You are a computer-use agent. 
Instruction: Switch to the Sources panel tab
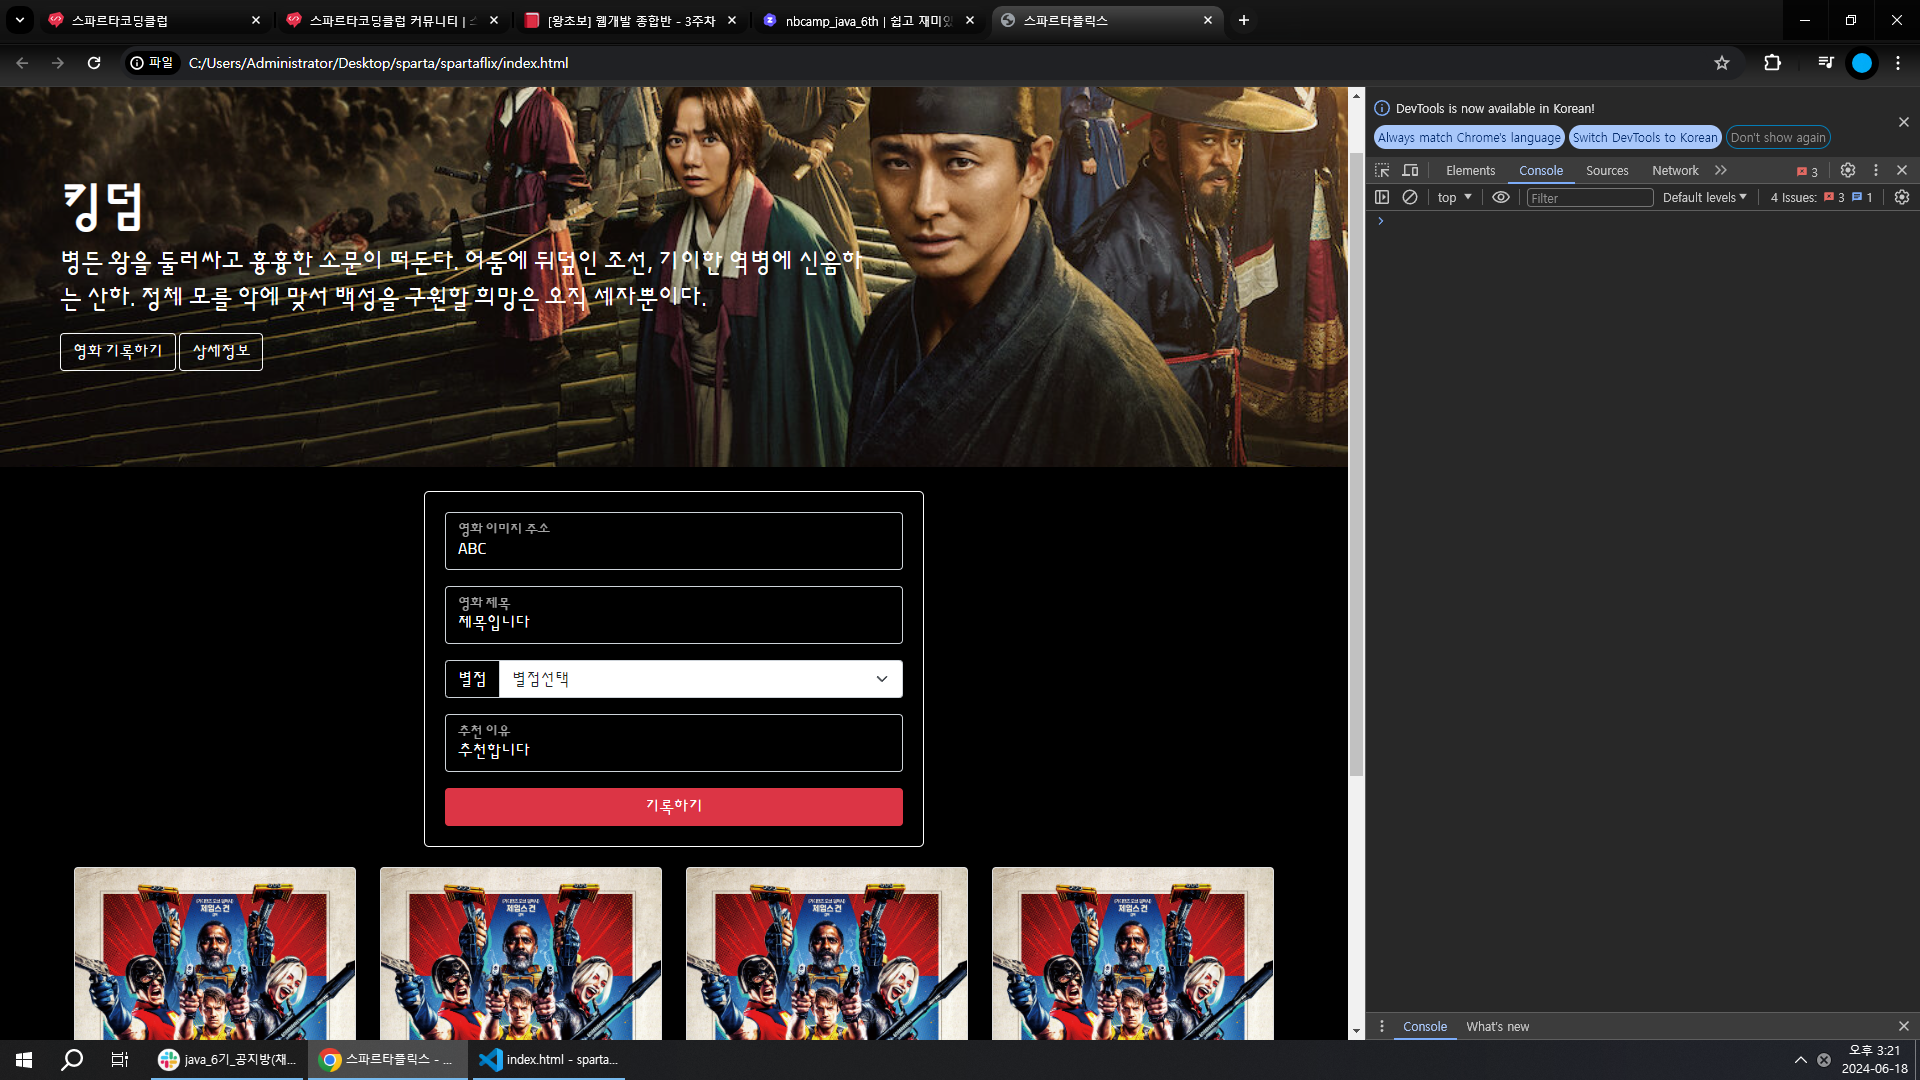pos(1607,171)
